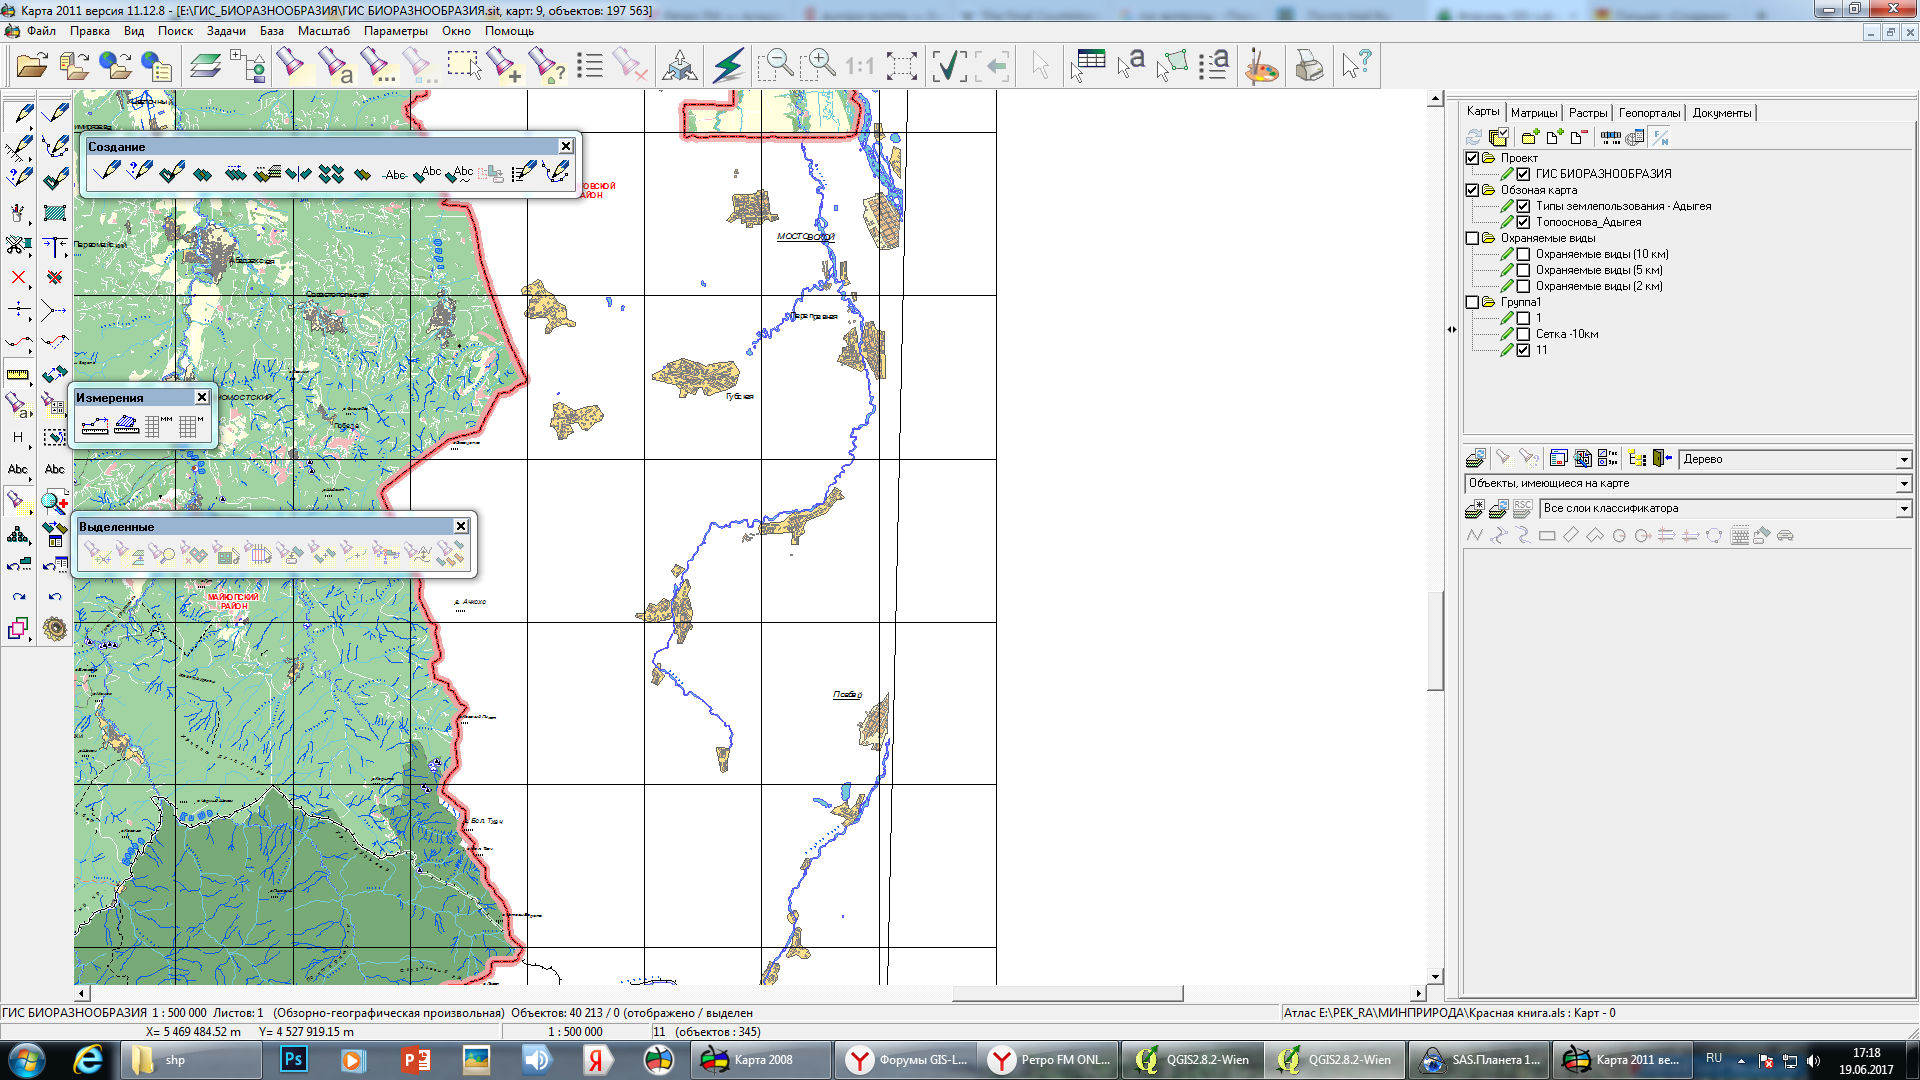1920x1080 pixels.
Task: Open the Дерево dropdown
Action: (x=1903, y=459)
